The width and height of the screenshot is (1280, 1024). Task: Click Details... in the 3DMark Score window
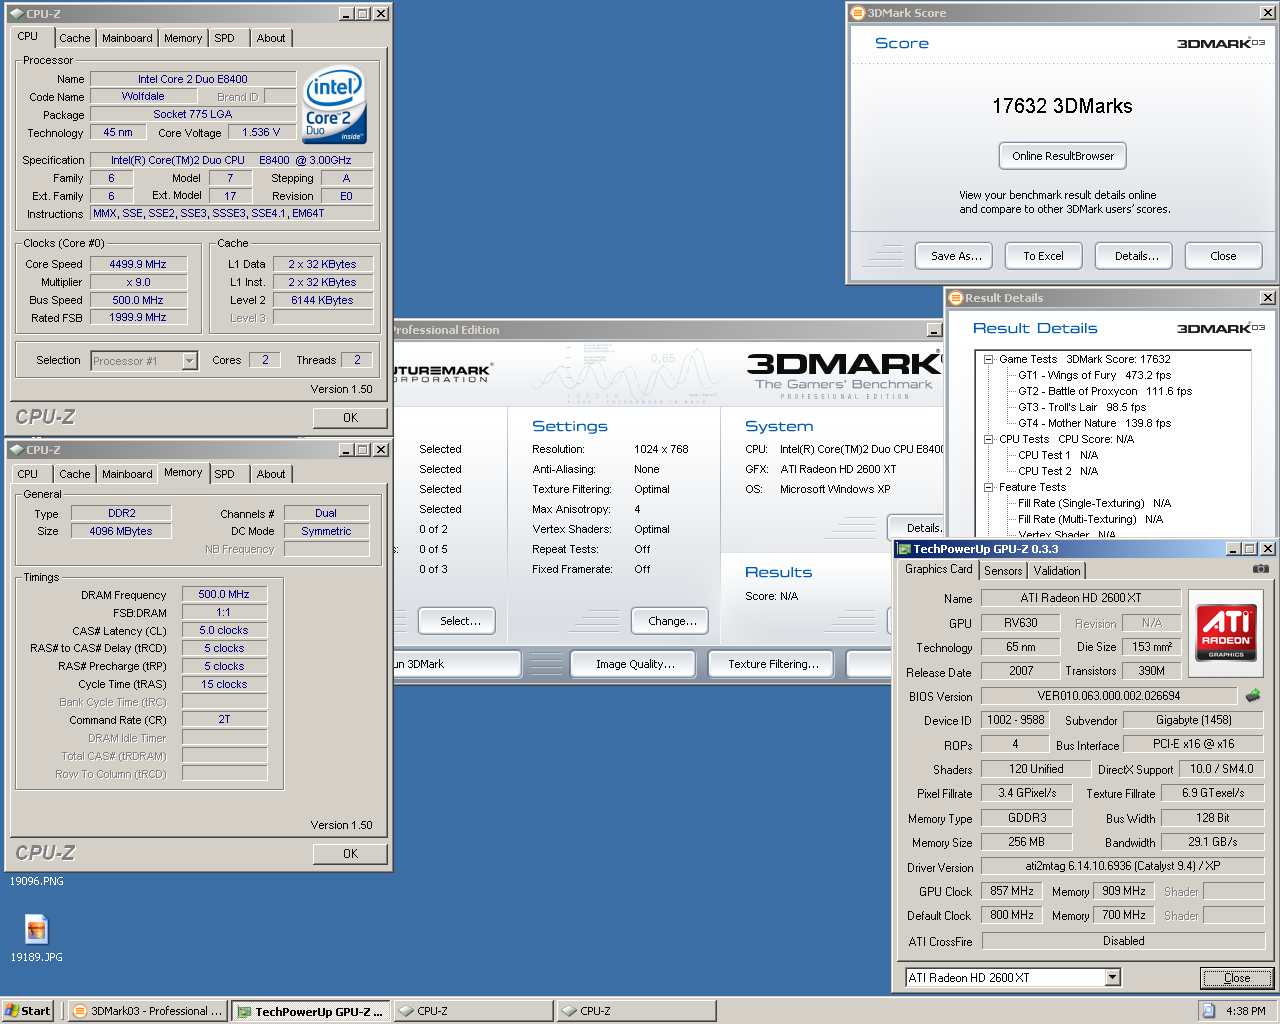[x=1136, y=256]
